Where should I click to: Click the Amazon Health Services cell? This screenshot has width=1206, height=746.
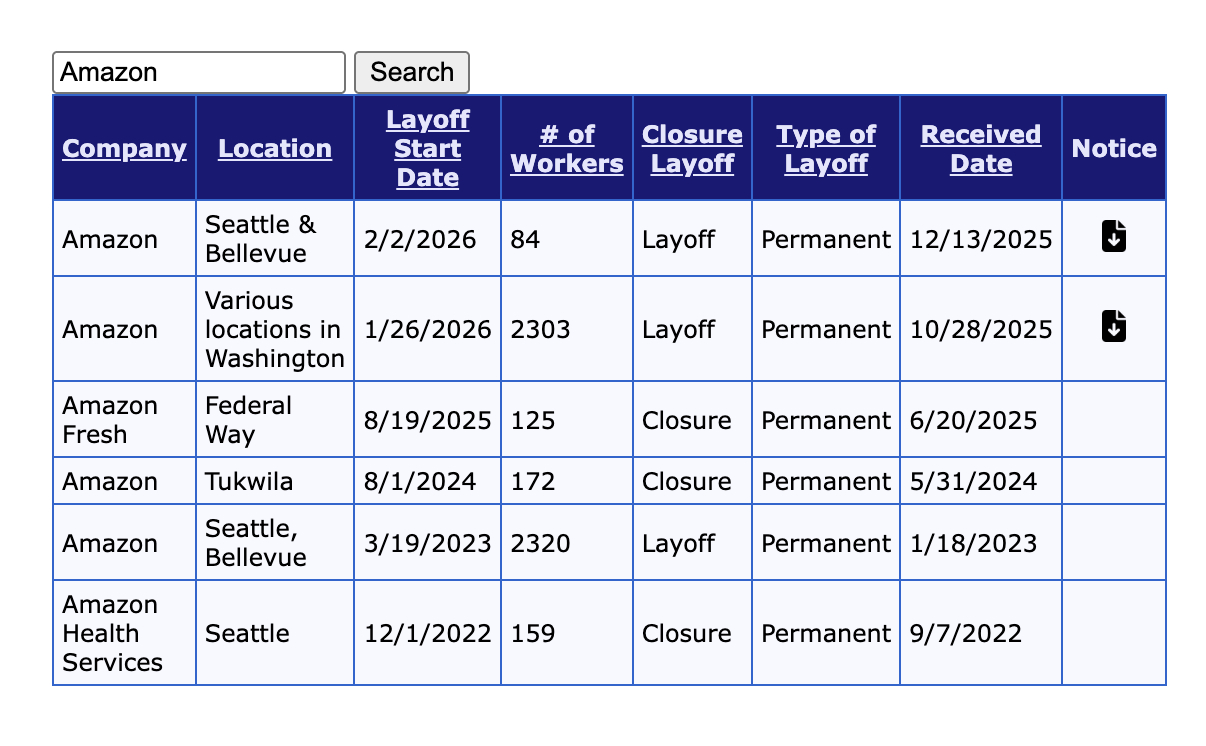click(112, 633)
